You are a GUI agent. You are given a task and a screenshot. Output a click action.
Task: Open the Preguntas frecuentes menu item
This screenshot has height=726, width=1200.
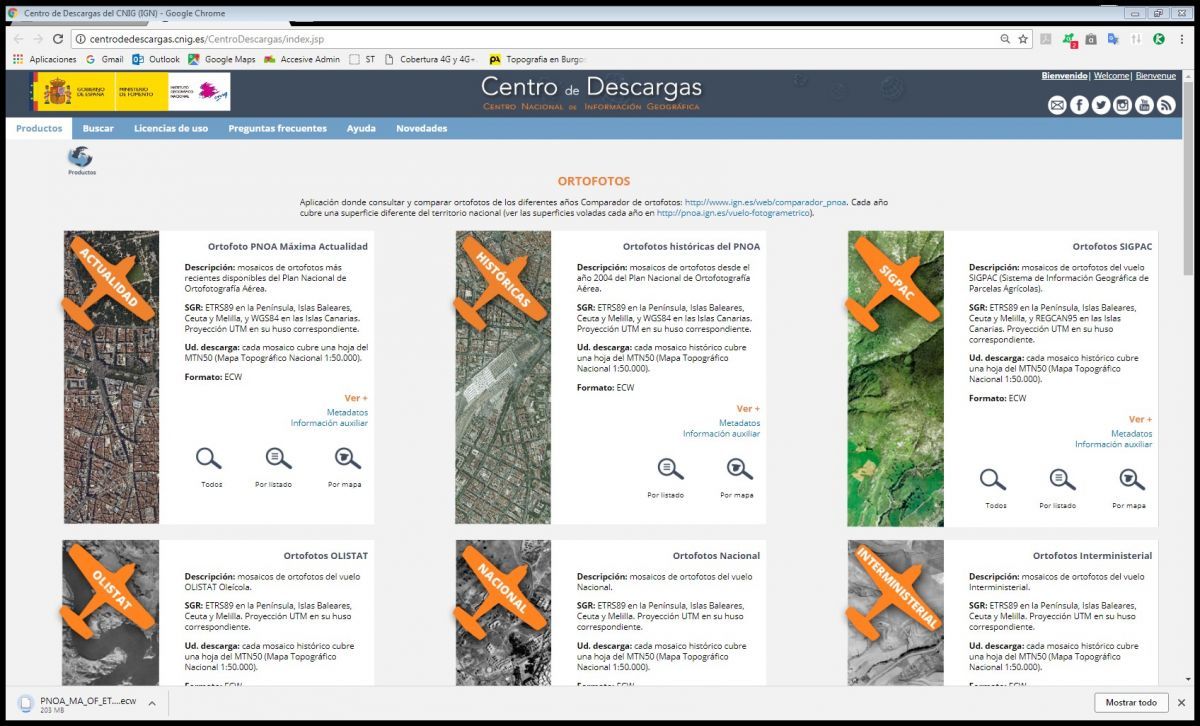[x=277, y=128]
